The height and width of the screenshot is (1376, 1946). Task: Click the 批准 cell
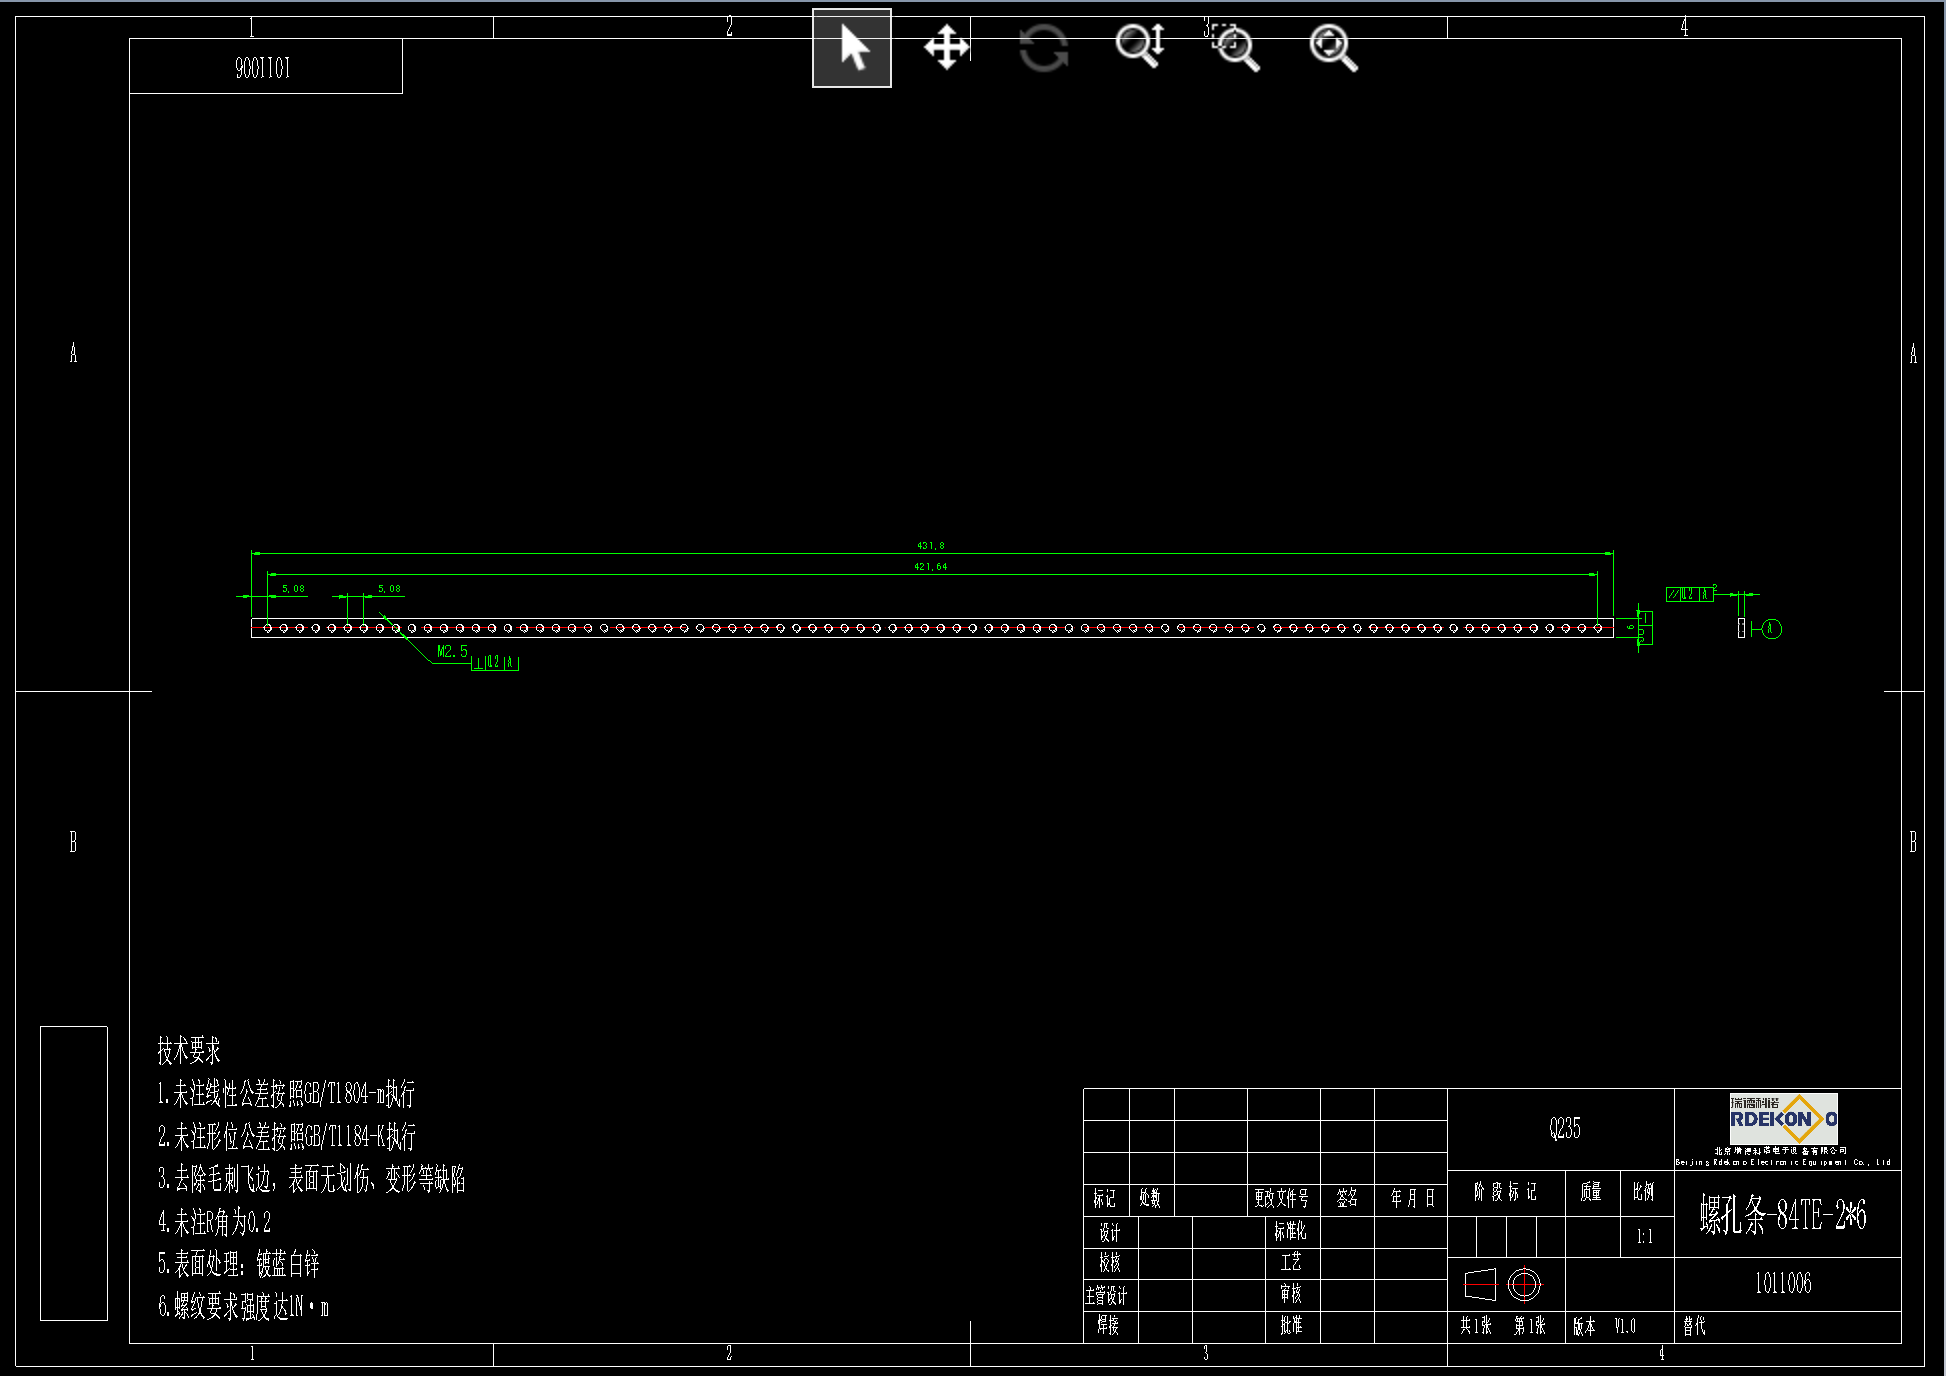(1291, 1325)
